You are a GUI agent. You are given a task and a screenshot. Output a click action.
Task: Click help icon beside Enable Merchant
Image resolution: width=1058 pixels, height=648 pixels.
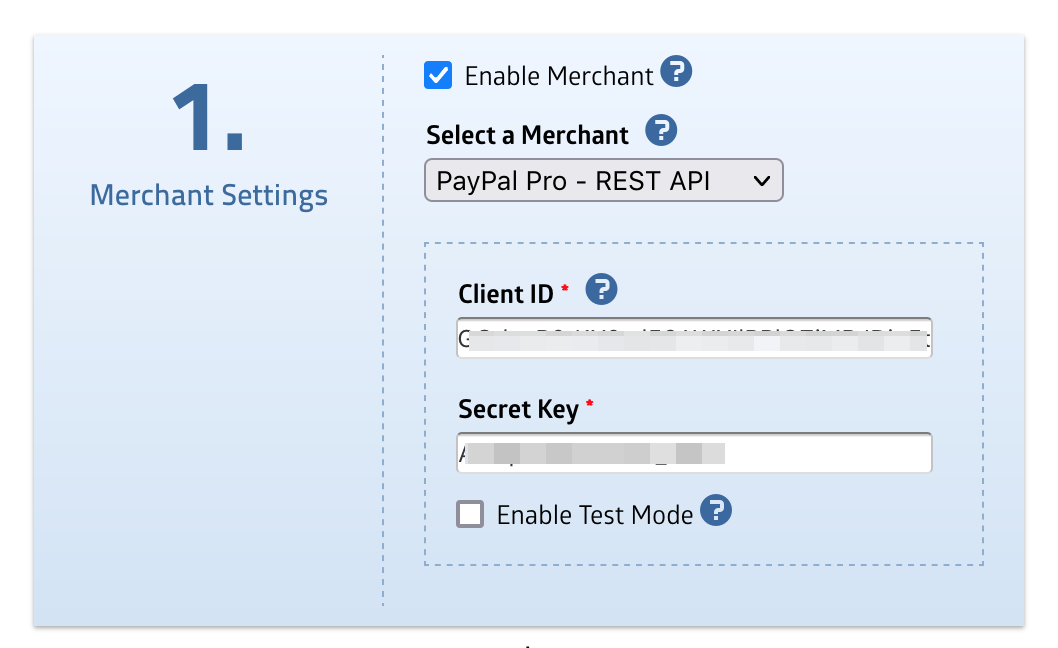676,73
